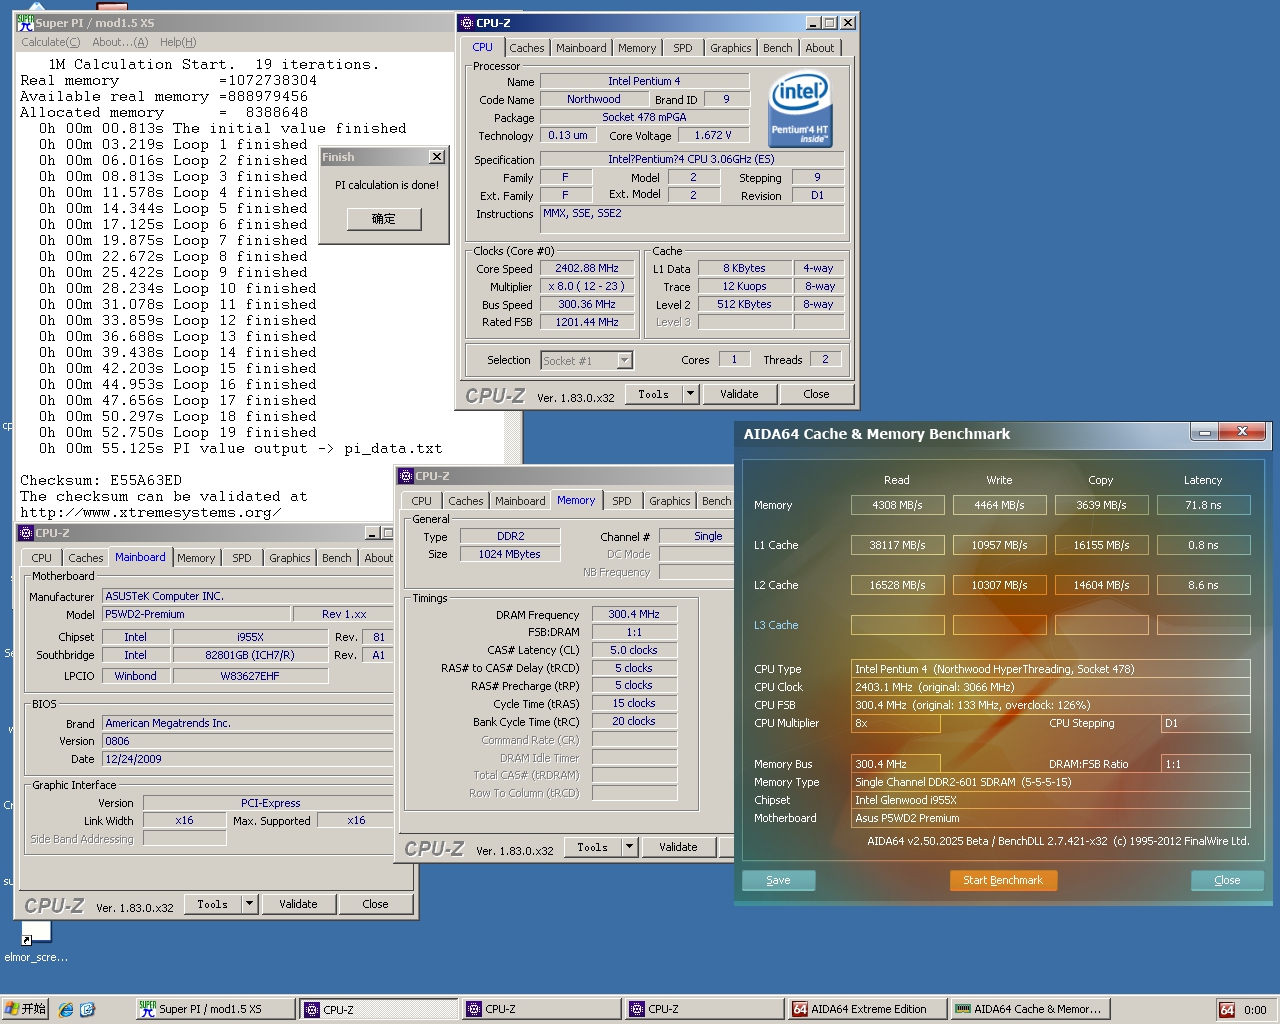Switch to SPD tab in the CPU-Z CPU window
Image resolution: width=1280 pixels, height=1024 pixels.
pos(683,48)
